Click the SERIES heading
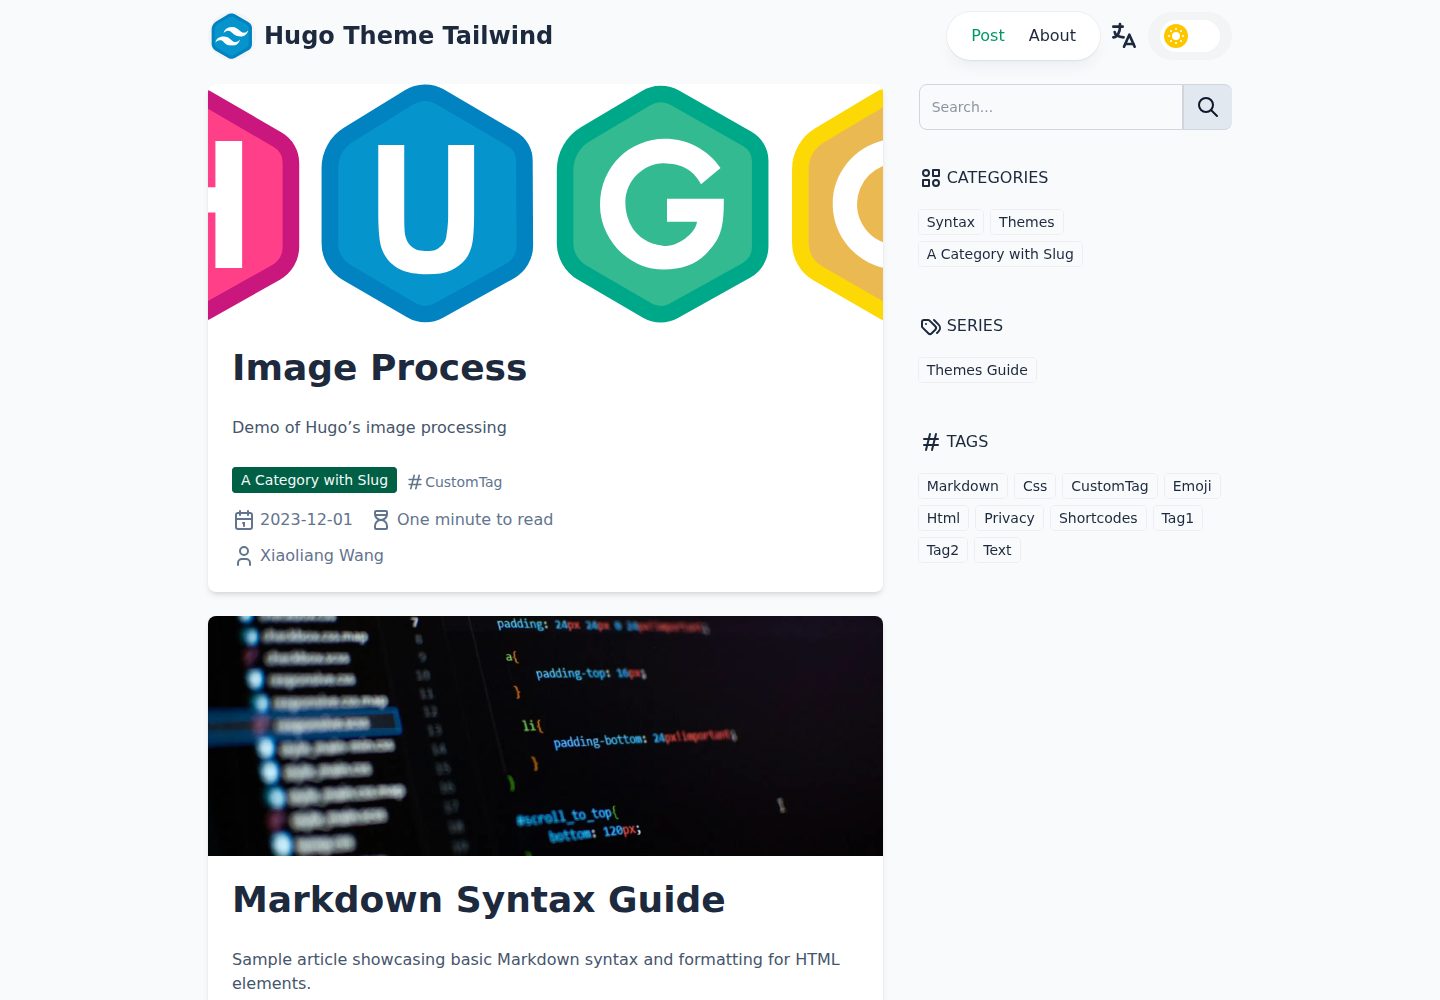 962,326
